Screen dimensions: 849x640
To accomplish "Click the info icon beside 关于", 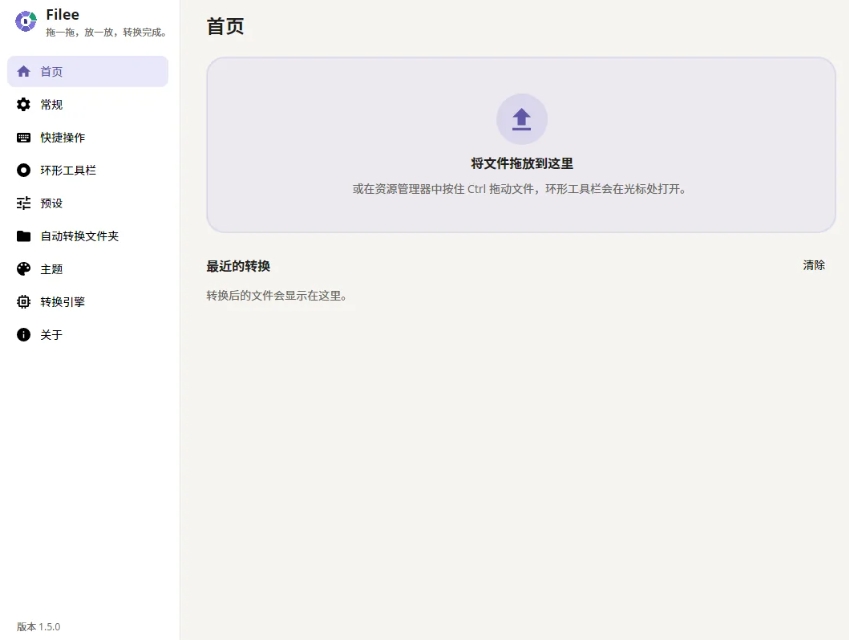I will [x=23, y=335].
